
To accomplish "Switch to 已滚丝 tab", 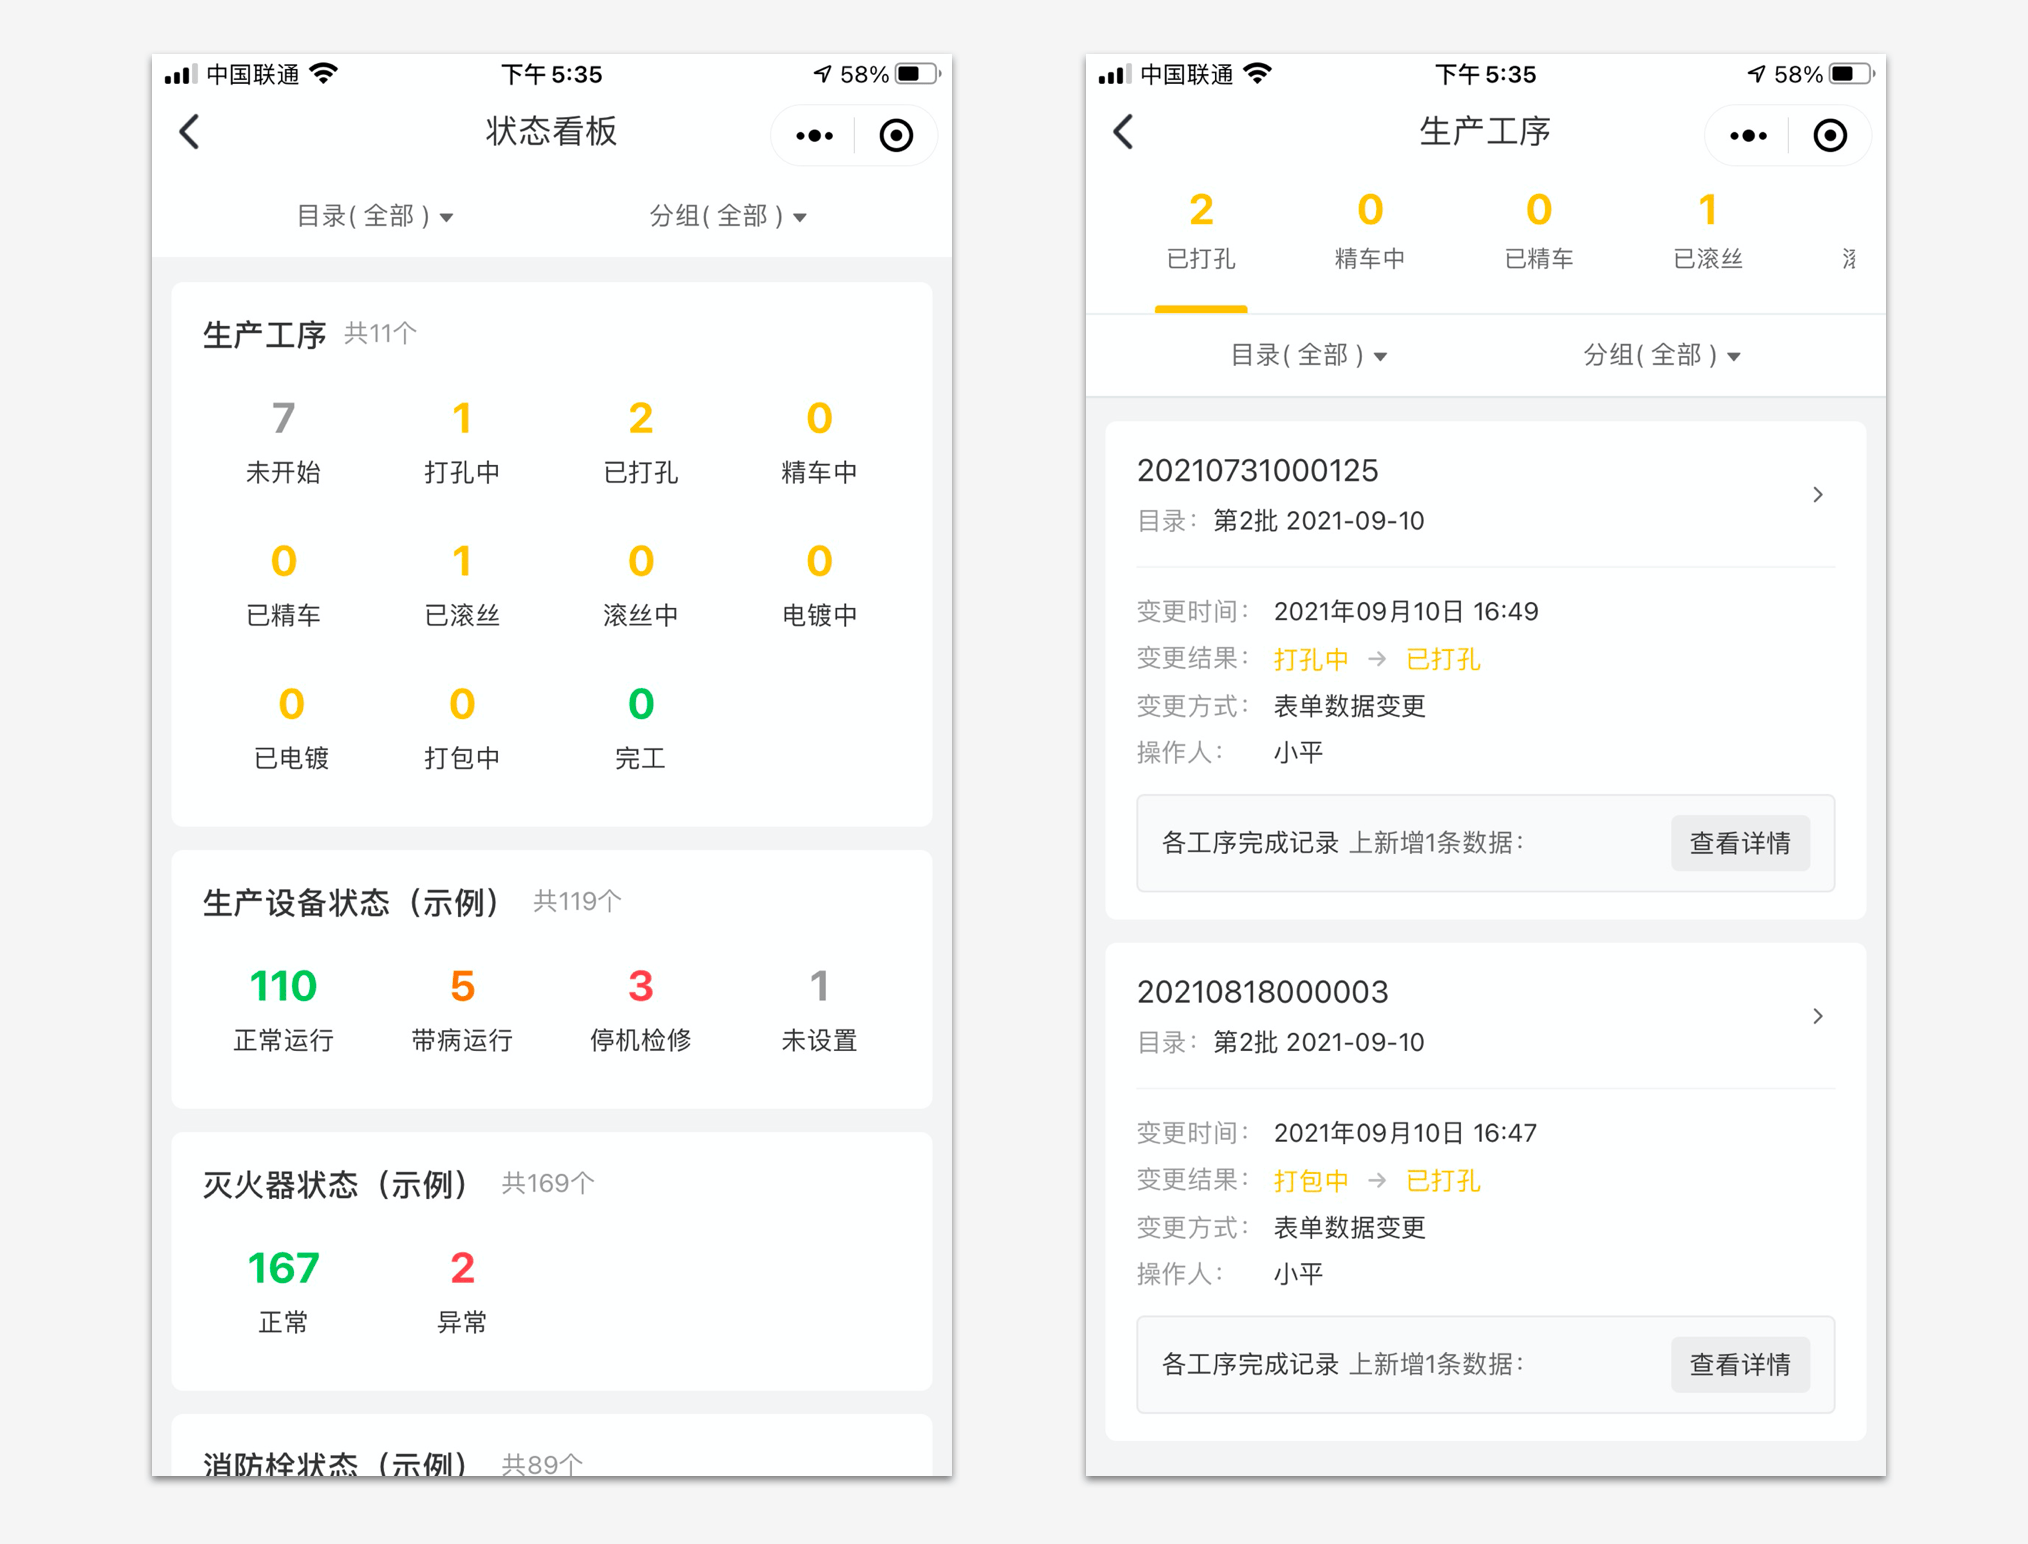I will 1707,232.
